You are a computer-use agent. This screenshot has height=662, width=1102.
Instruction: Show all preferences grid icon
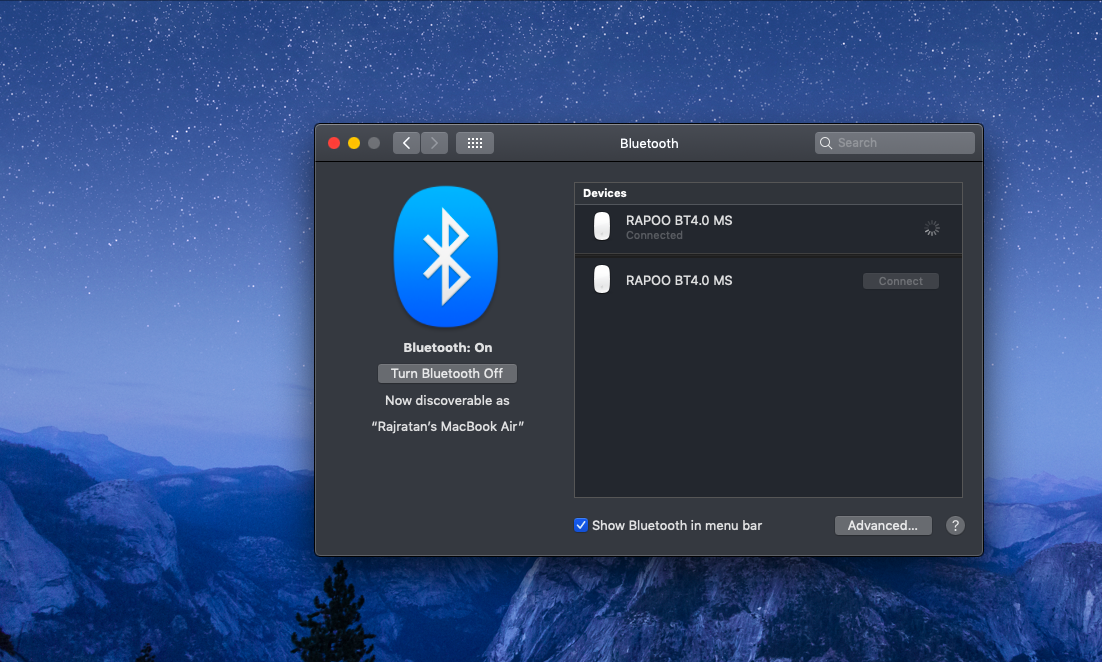475,143
